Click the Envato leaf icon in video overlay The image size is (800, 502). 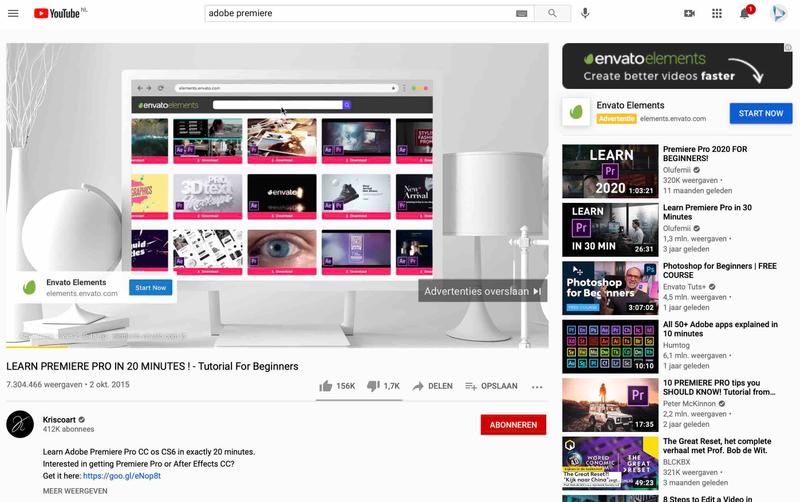(x=29, y=287)
